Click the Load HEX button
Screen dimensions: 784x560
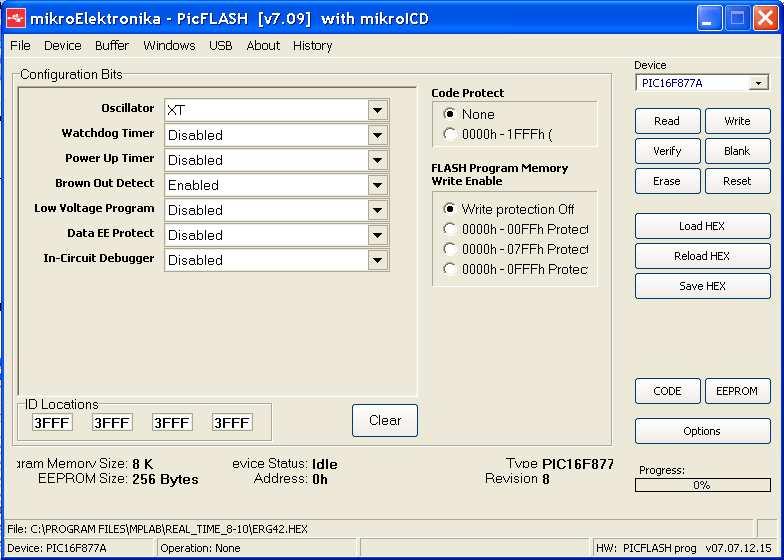(x=702, y=226)
